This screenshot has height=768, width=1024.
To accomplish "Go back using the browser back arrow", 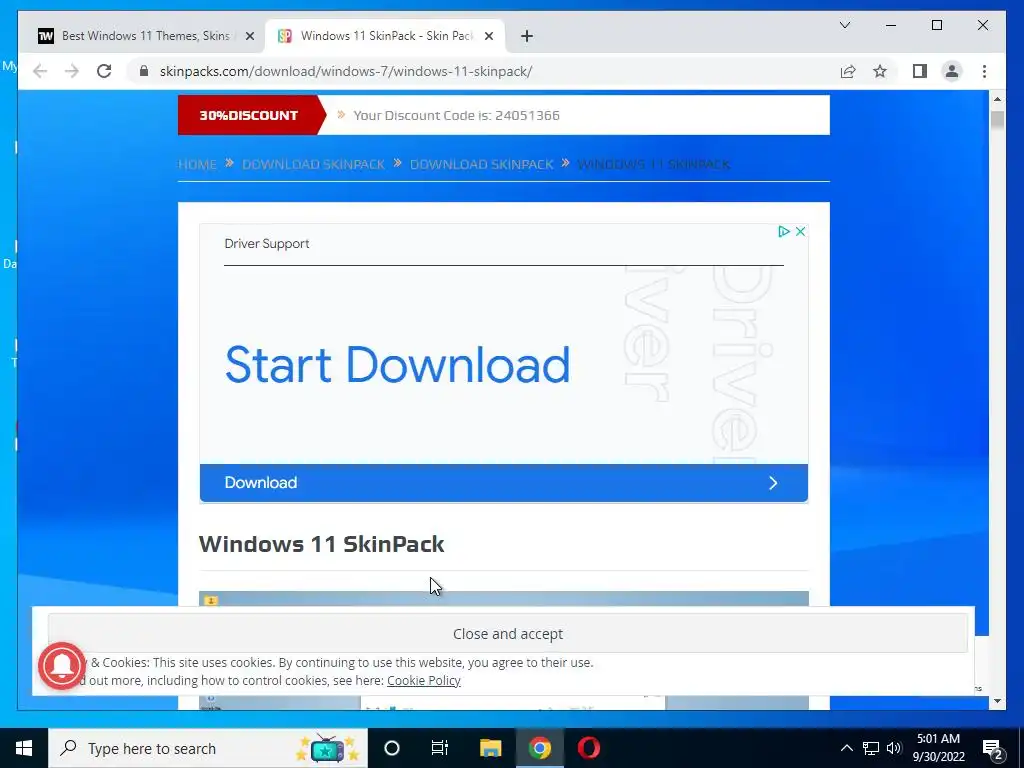I will [x=40, y=71].
